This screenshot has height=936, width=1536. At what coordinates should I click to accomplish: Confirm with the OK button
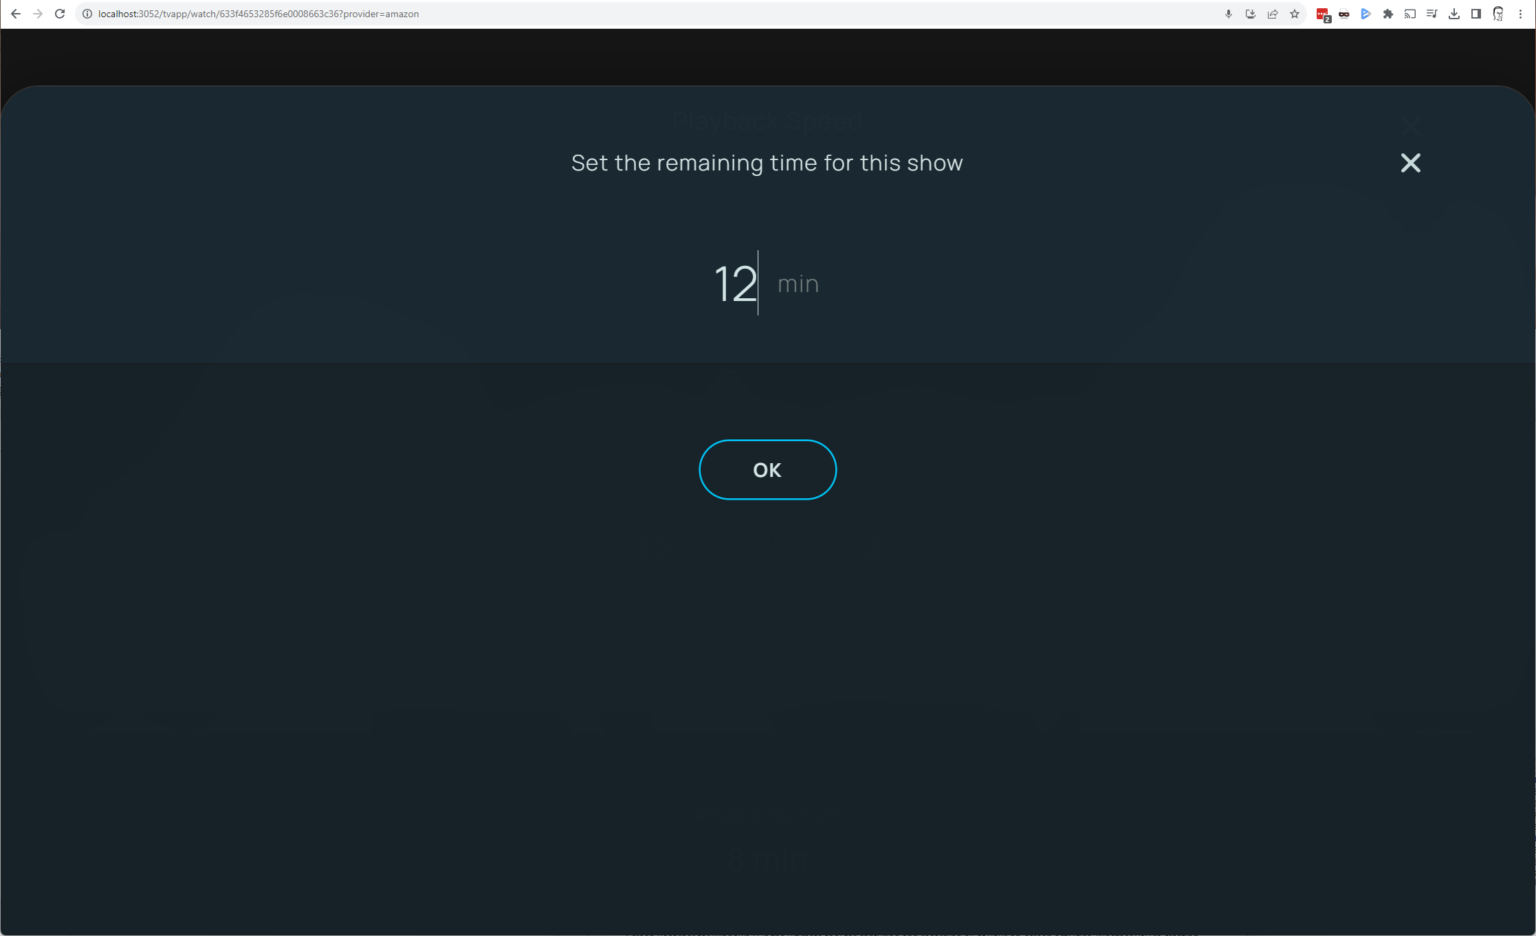pos(767,470)
